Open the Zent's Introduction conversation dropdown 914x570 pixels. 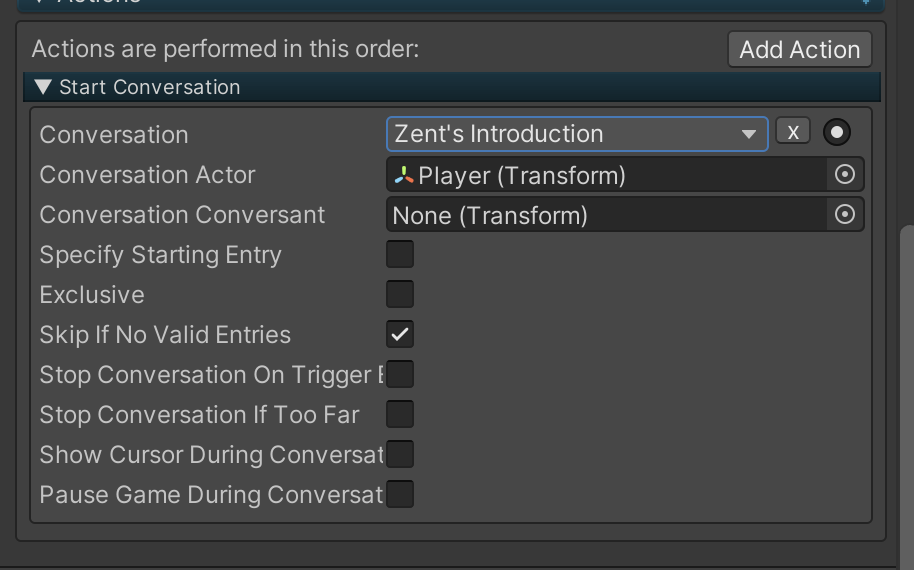(x=577, y=134)
